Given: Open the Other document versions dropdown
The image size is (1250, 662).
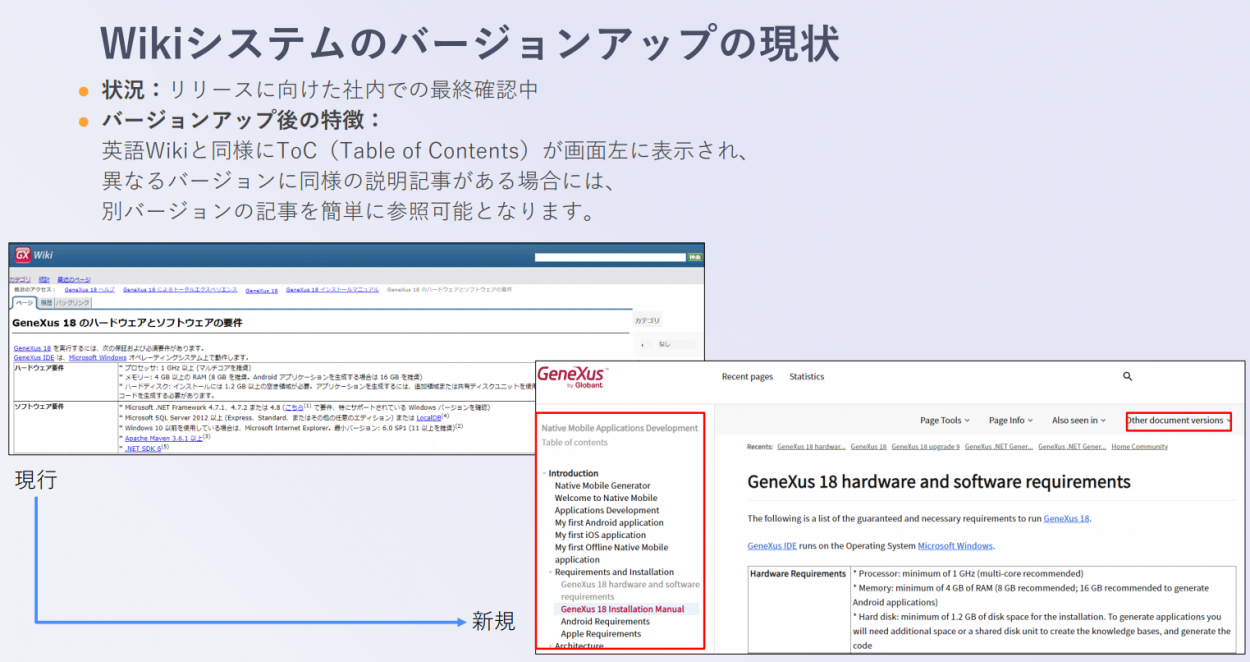Looking at the screenshot, I should [1178, 421].
